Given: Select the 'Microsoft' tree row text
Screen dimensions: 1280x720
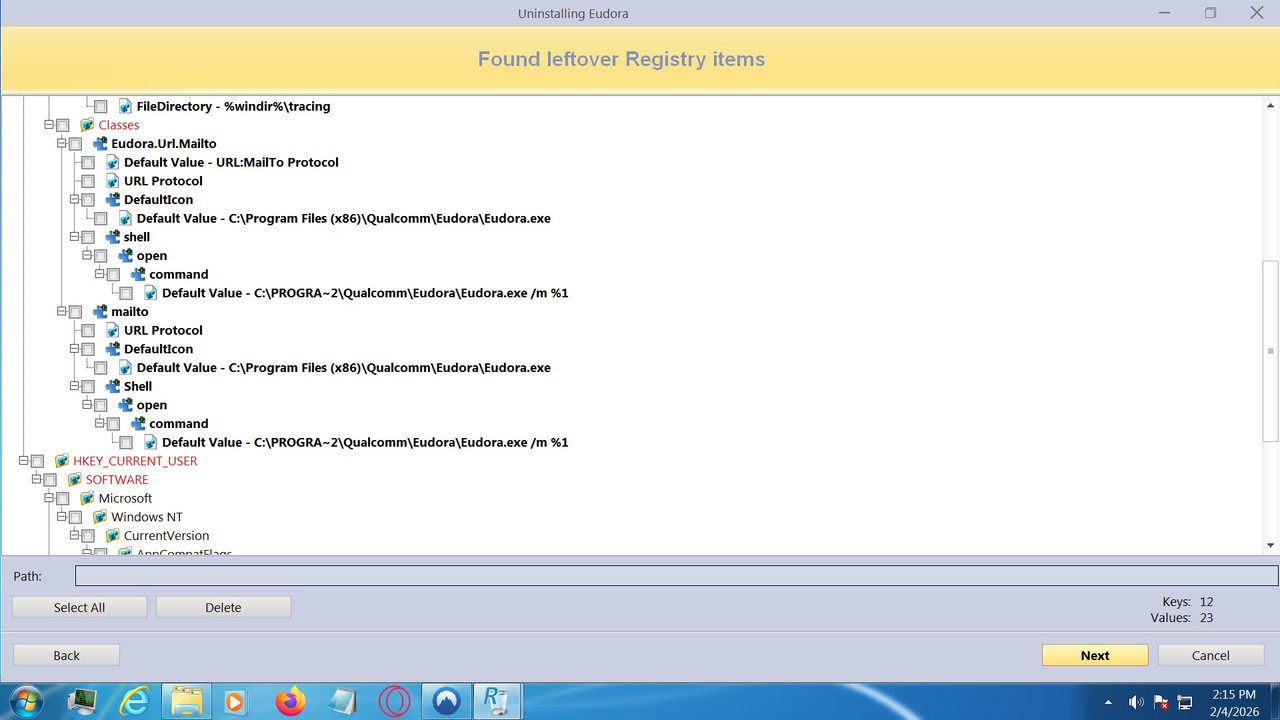Looking at the screenshot, I should click(125, 498).
